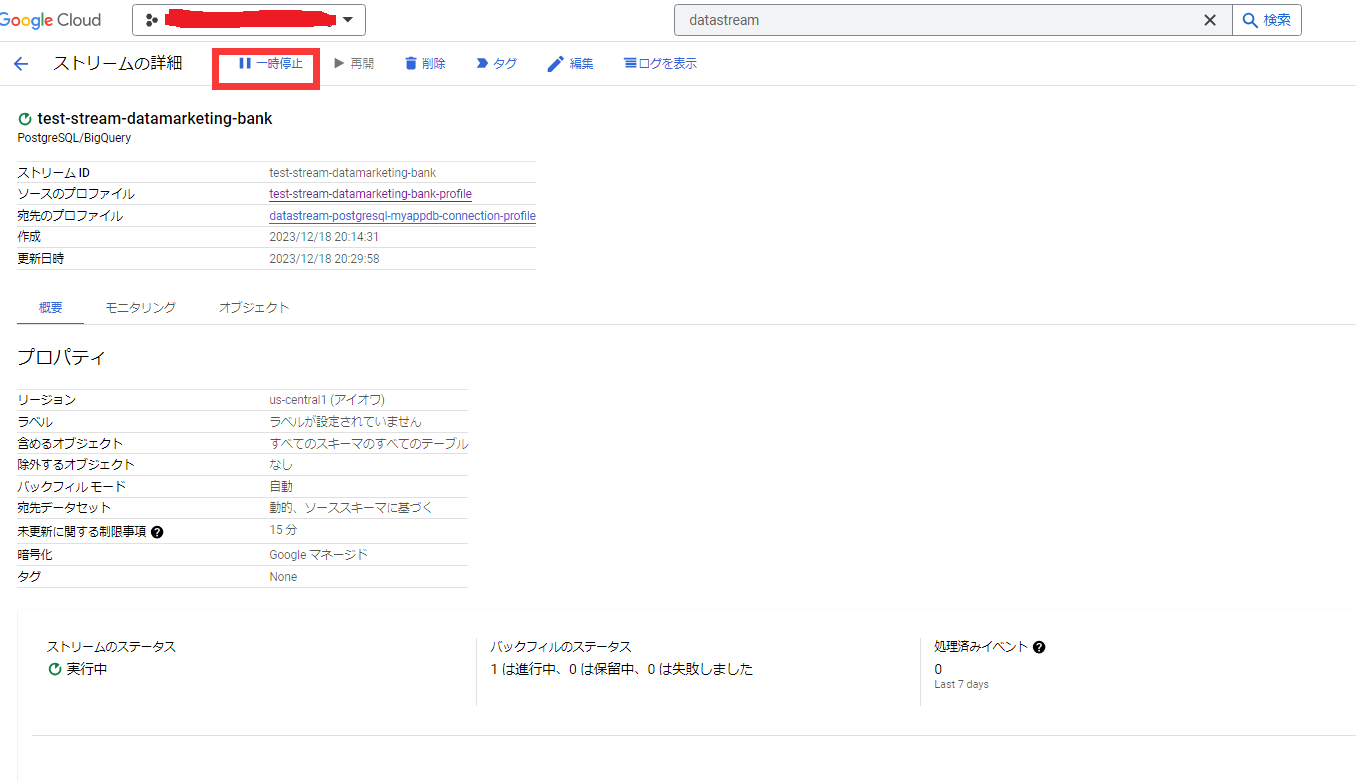Click the trash icon beside 削除
The height and width of the screenshot is (782, 1356).
point(410,64)
